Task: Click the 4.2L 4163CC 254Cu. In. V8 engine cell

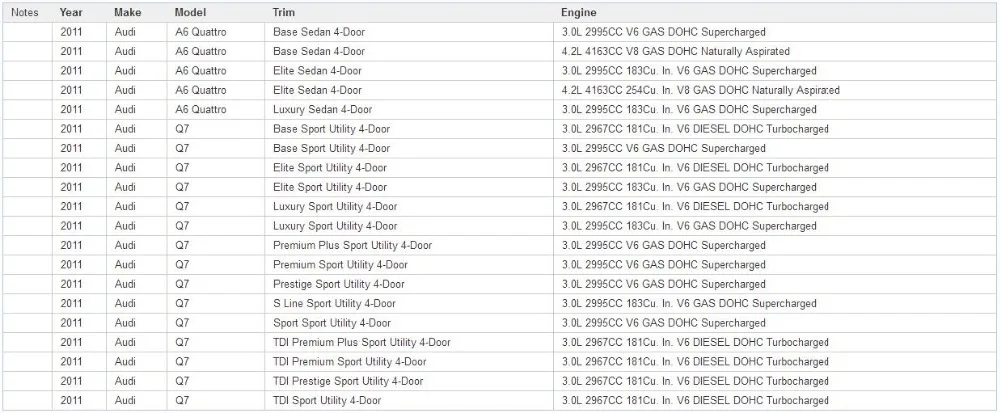Action: click(x=775, y=91)
